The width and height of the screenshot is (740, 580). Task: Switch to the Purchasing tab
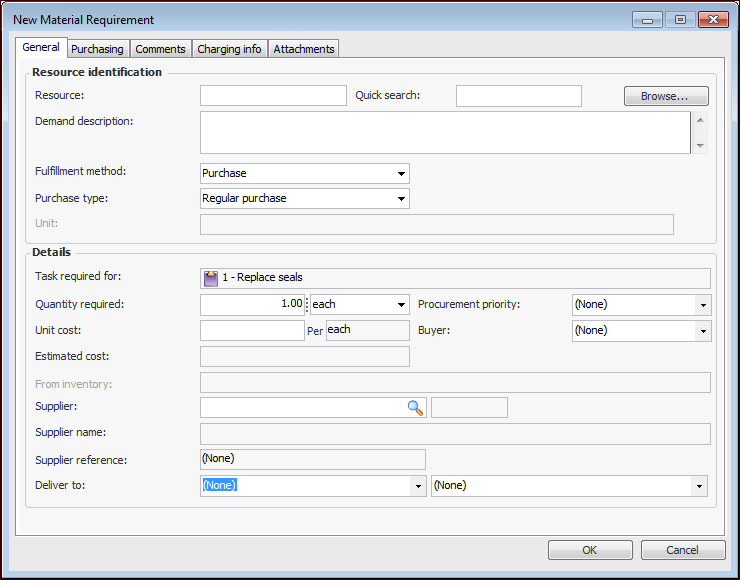[97, 49]
